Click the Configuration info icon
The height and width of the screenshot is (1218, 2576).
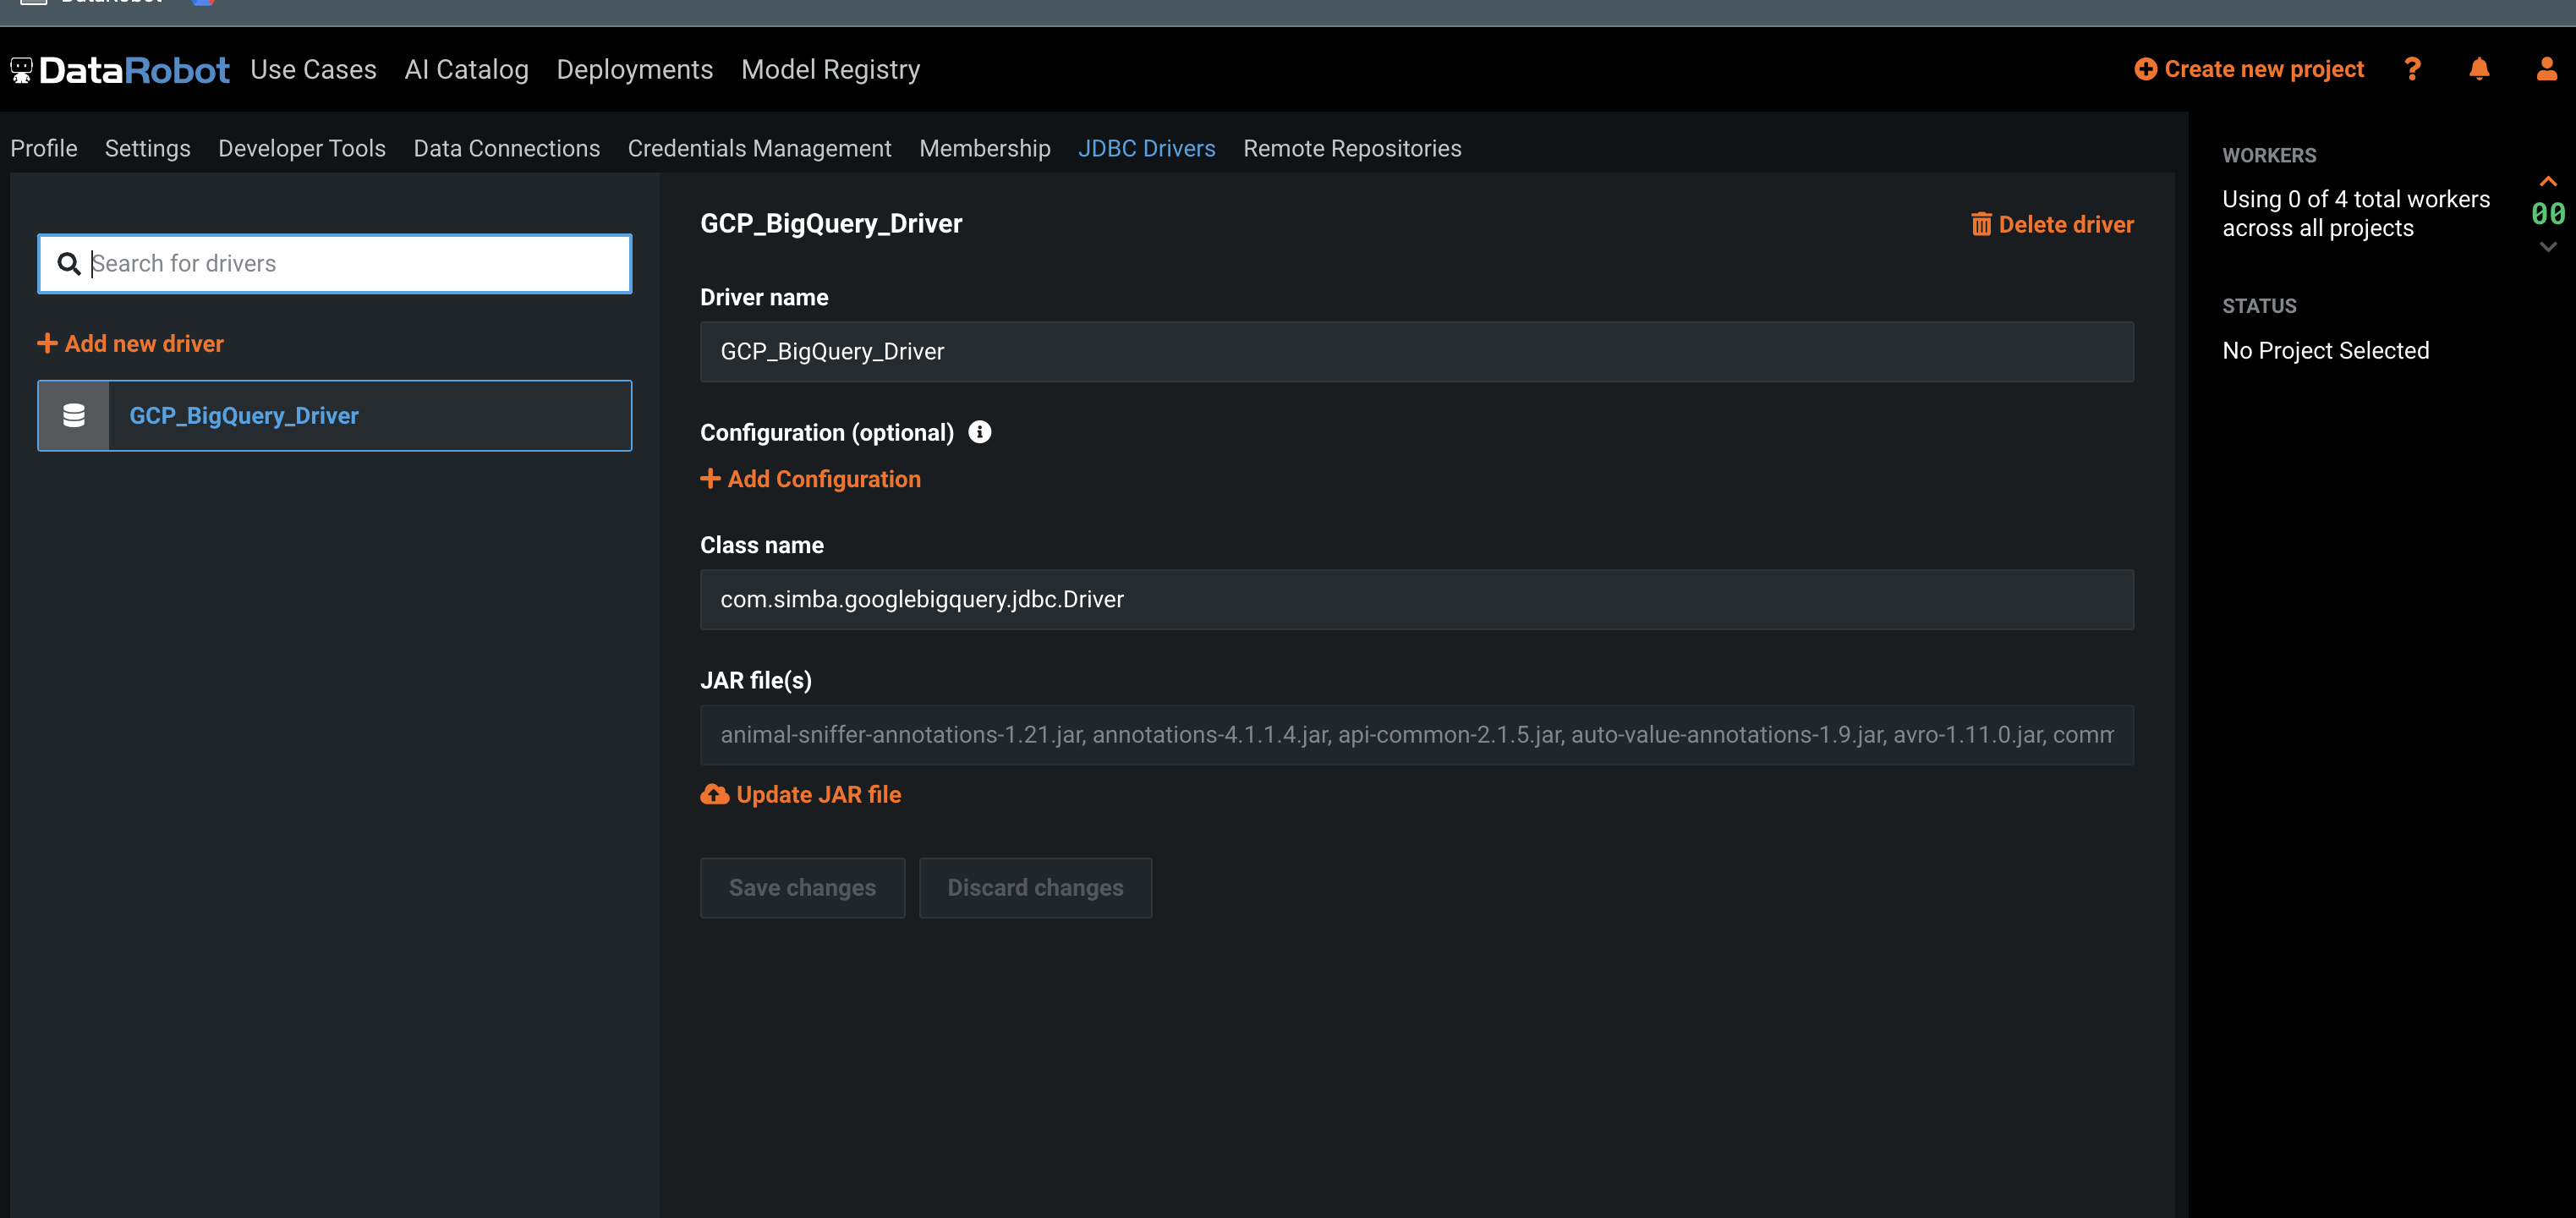pyautogui.click(x=980, y=432)
